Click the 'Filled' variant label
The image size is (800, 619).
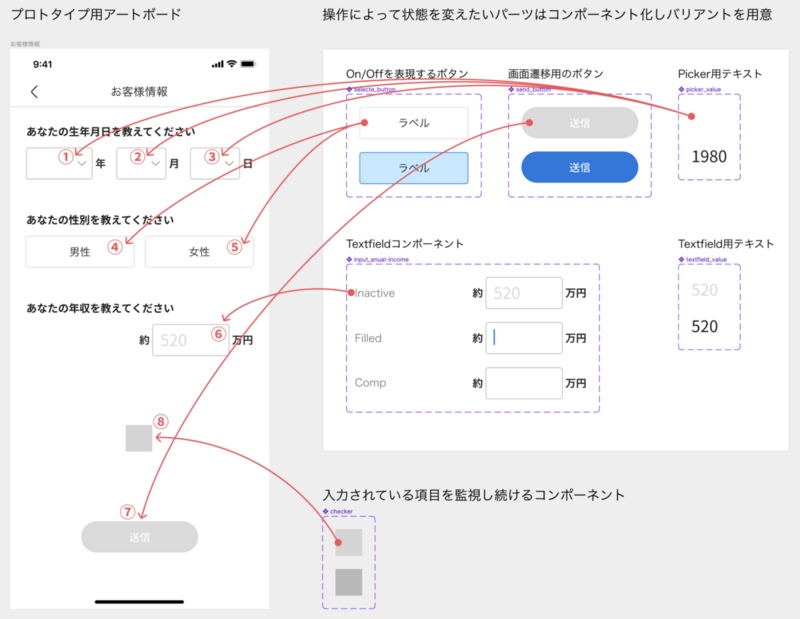[368, 338]
